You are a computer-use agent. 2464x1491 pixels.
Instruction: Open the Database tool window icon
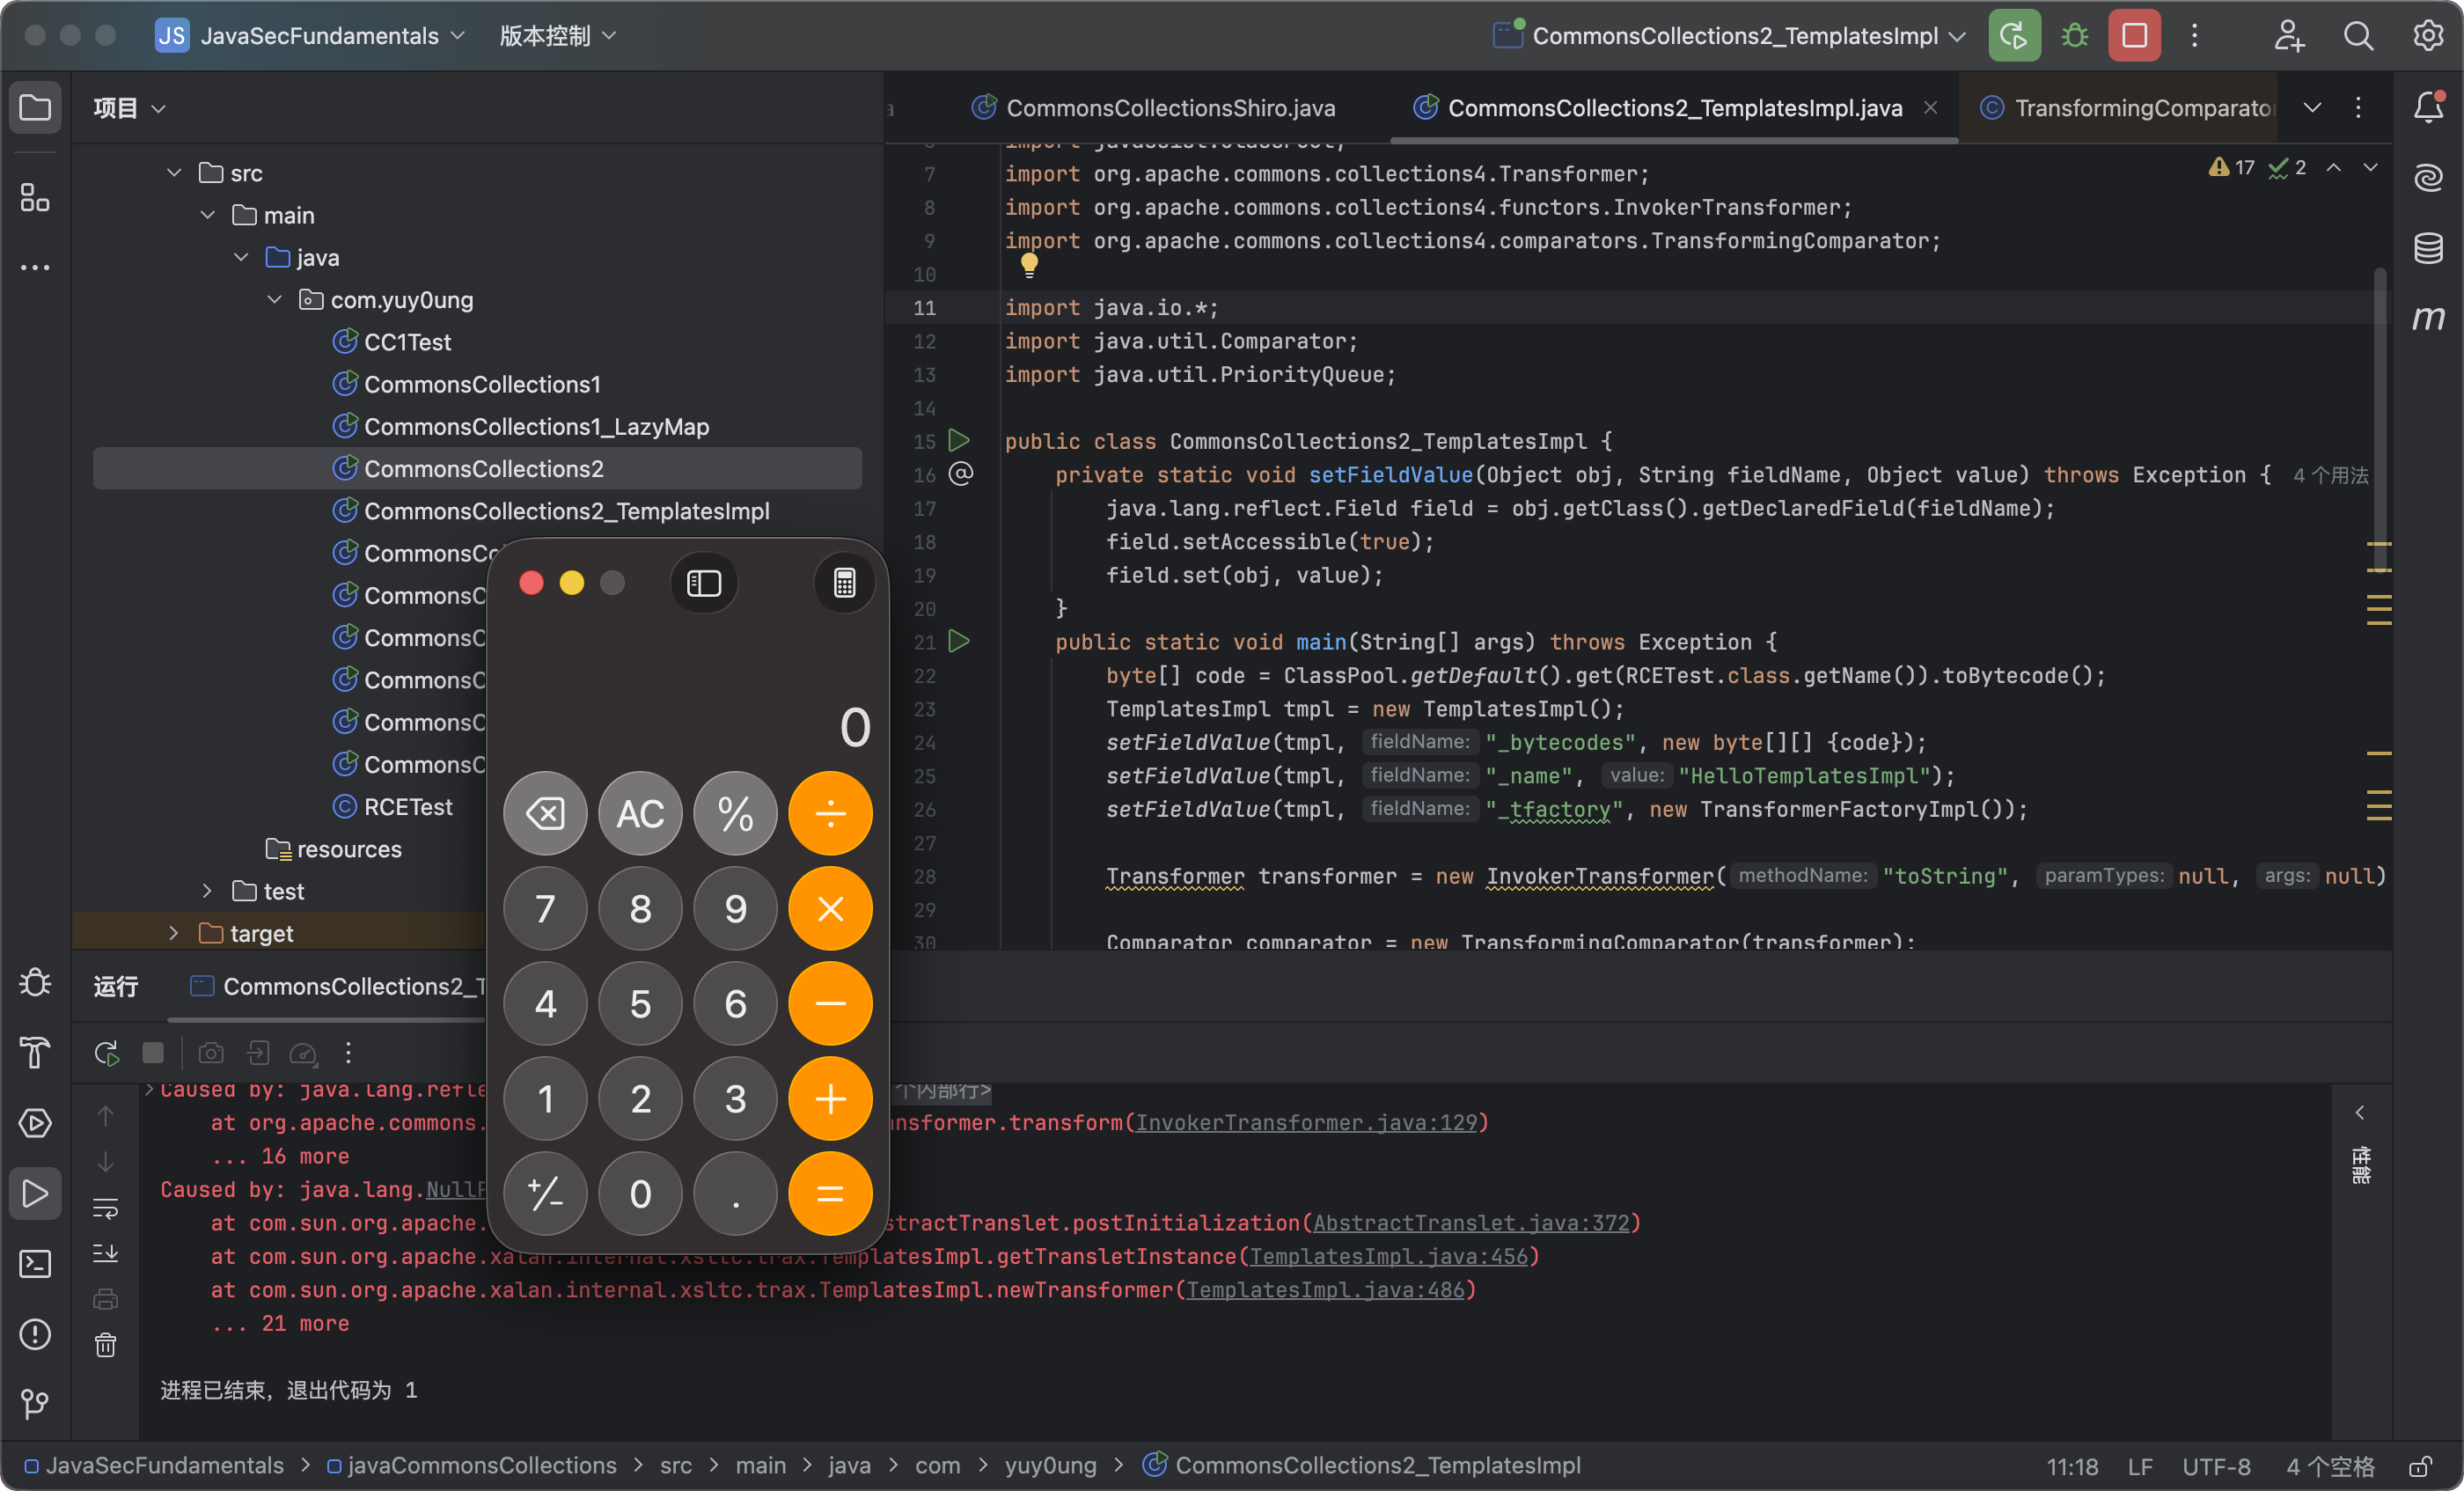(x=2428, y=248)
